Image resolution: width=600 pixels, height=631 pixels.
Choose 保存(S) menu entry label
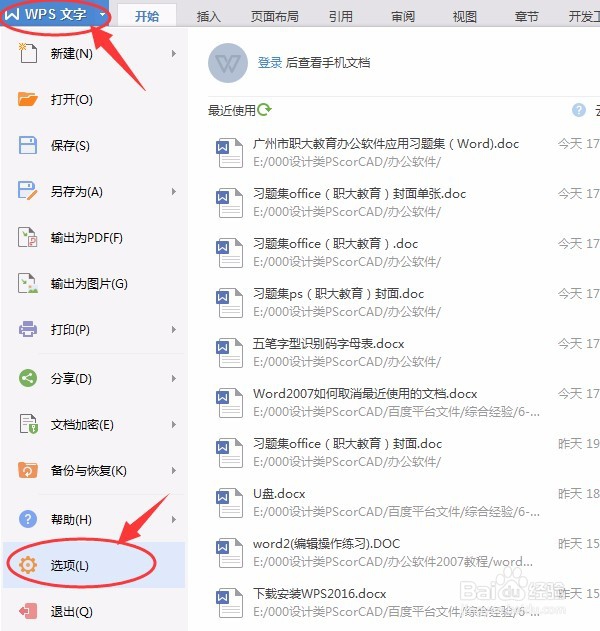(x=70, y=146)
